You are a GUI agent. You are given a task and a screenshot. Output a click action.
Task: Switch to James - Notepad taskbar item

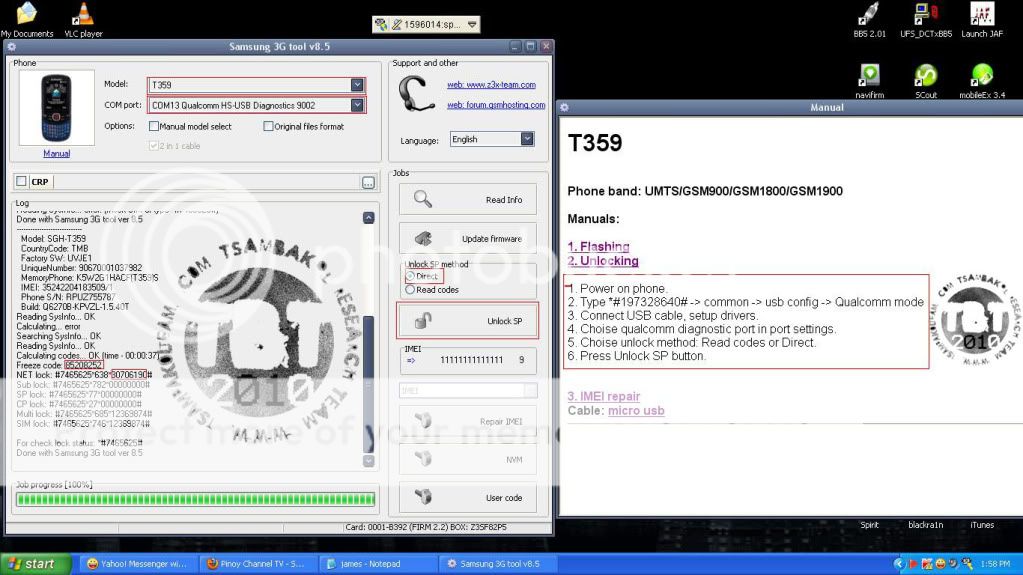coord(378,564)
